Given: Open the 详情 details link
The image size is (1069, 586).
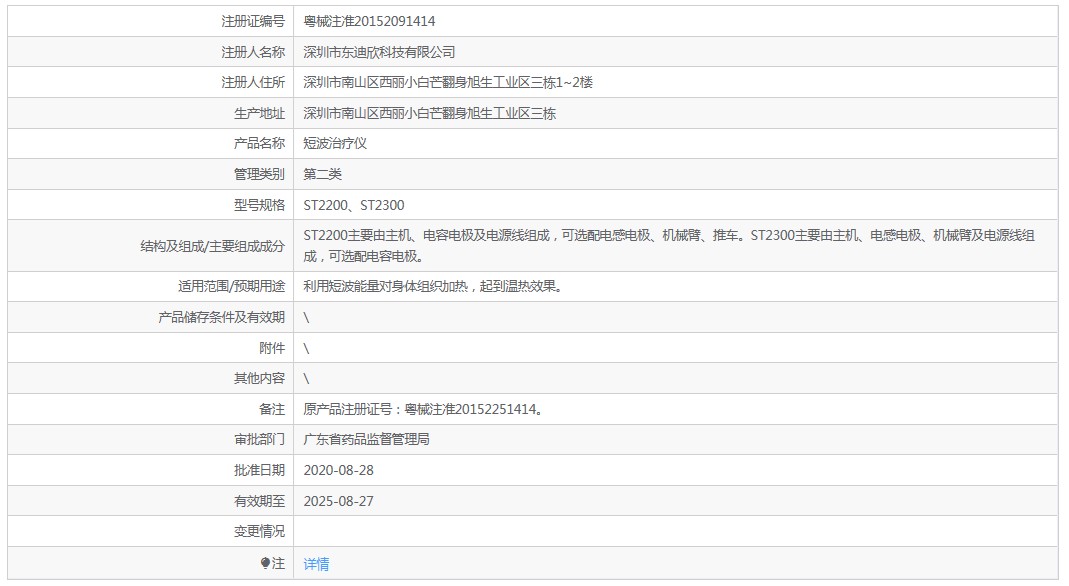Looking at the screenshot, I should [316, 564].
